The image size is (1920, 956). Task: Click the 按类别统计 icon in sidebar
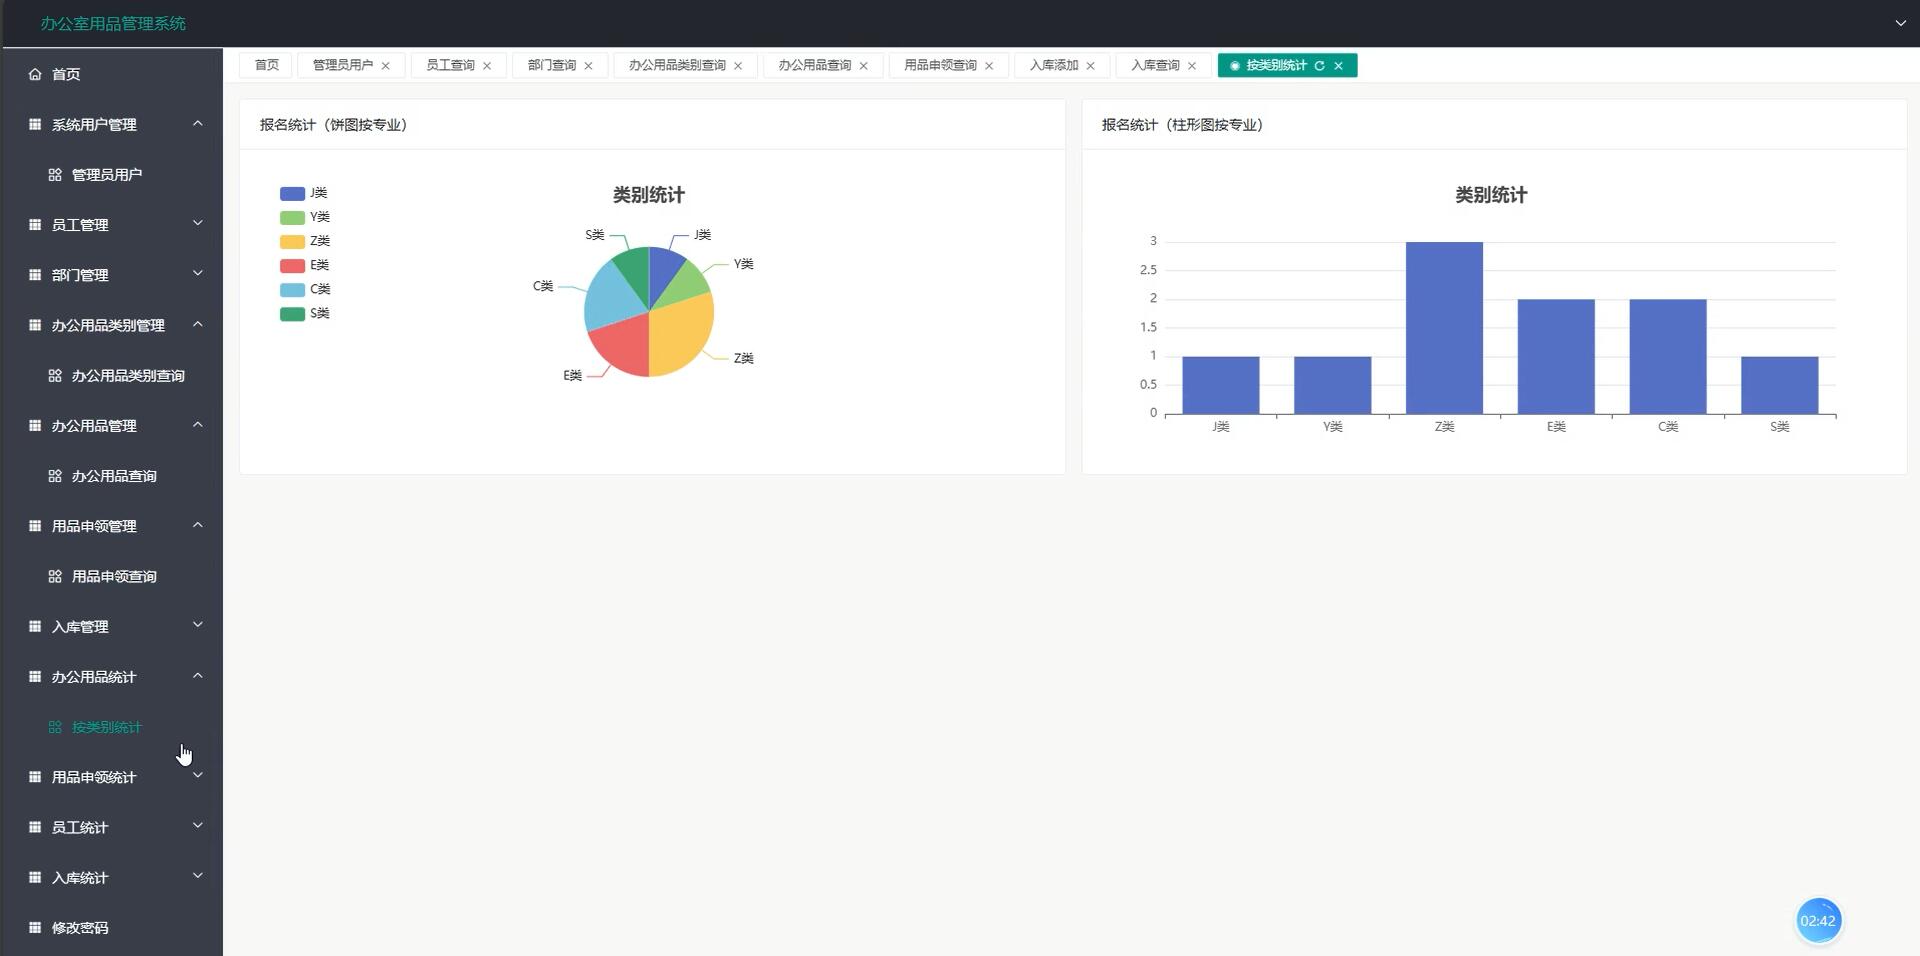(55, 727)
